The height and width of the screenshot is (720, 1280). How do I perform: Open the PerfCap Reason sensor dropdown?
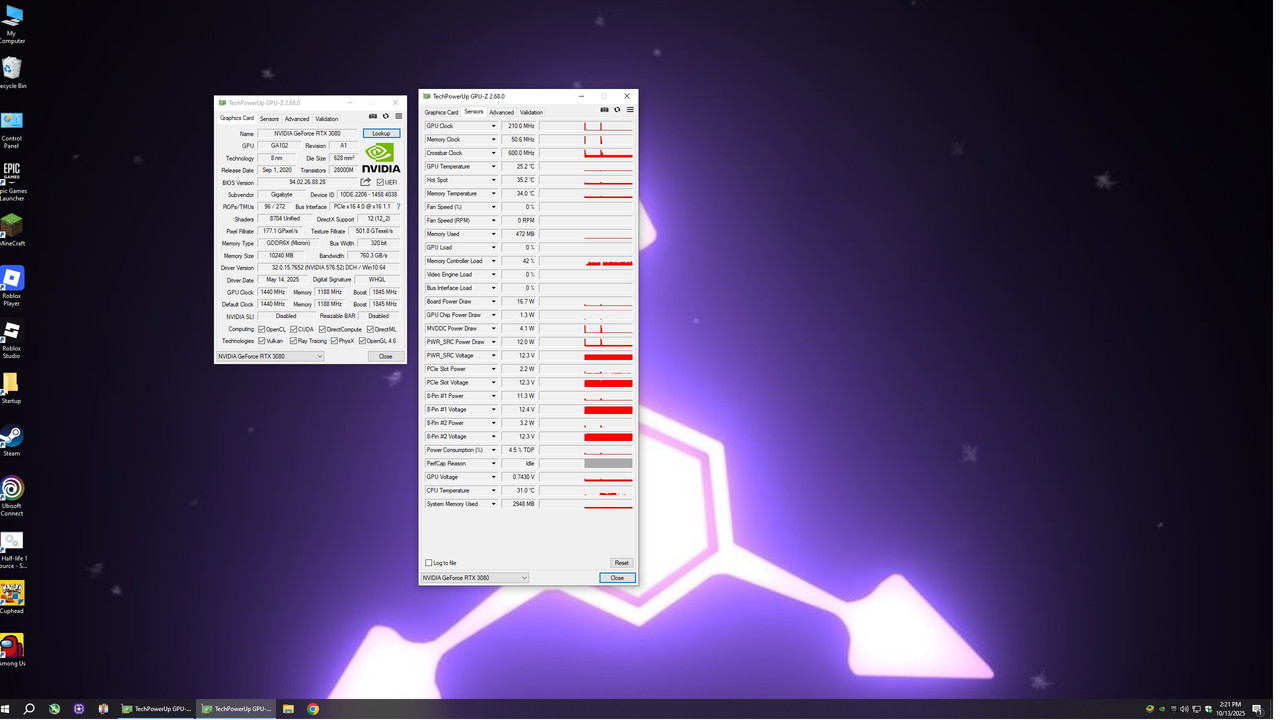493,464
